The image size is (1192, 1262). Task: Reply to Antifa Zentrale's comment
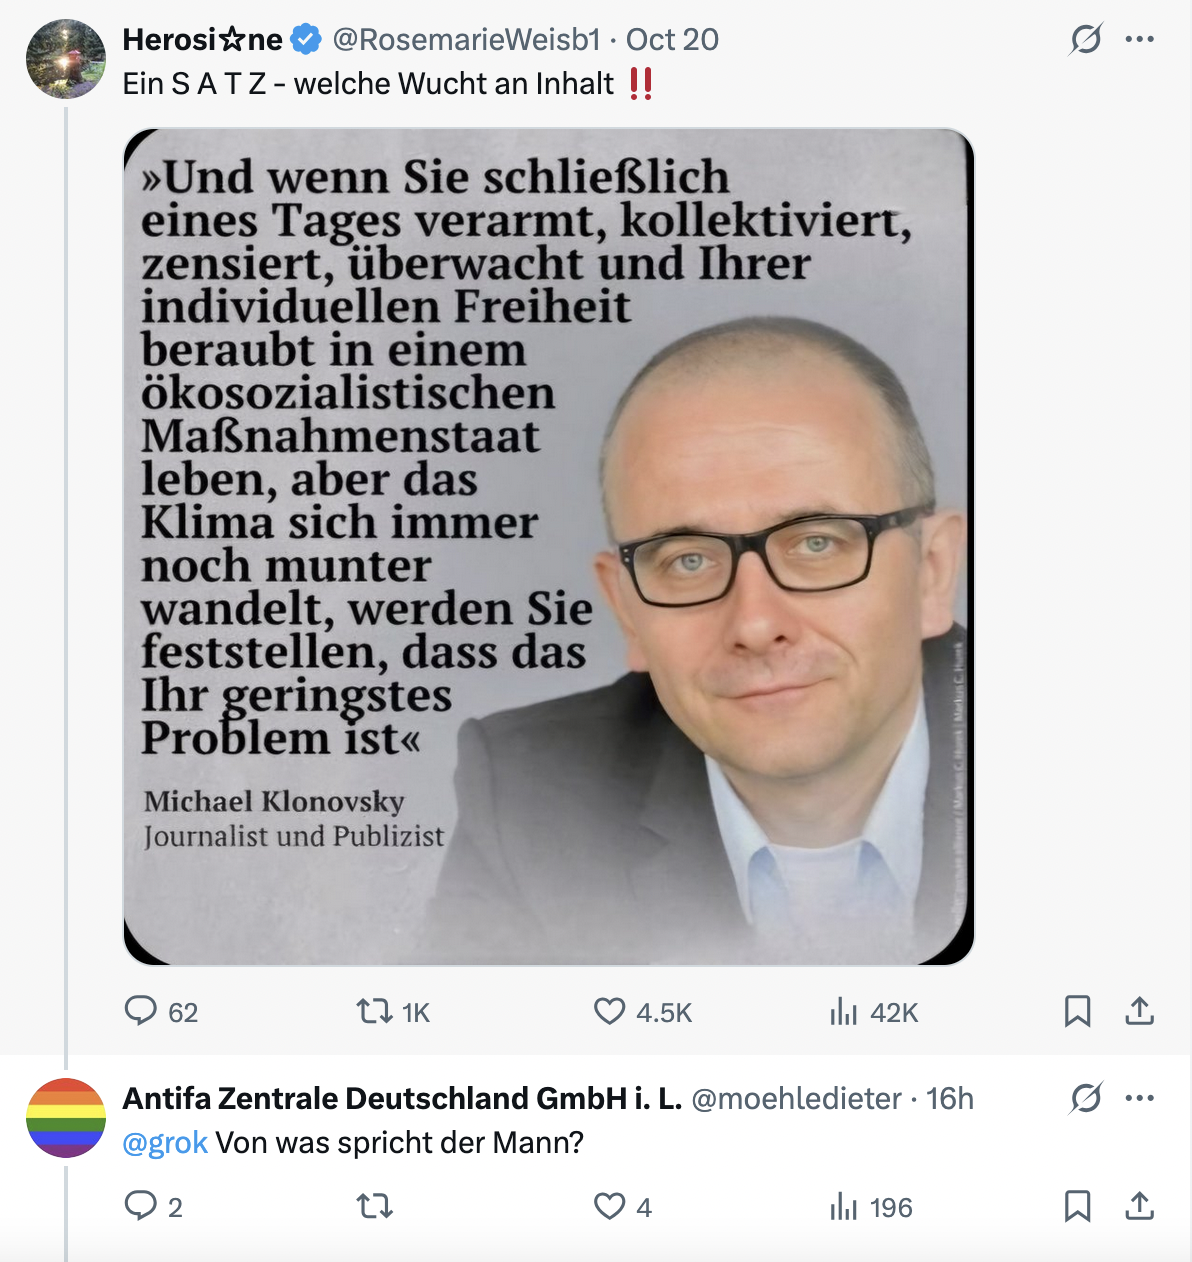(141, 1207)
